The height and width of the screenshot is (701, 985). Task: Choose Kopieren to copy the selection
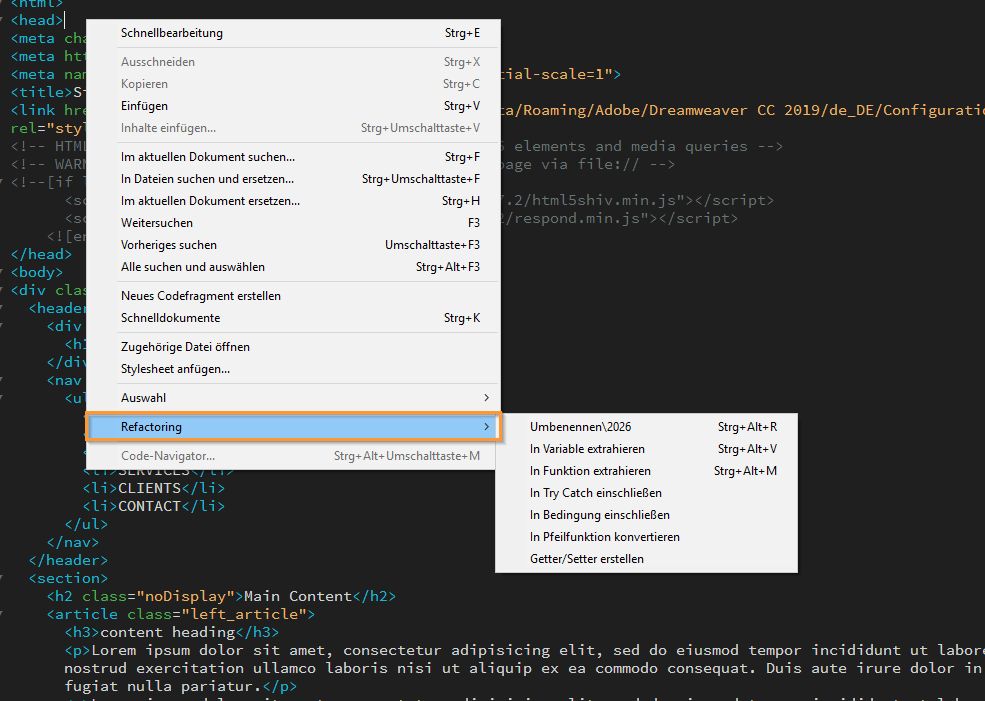pos(144,84)
